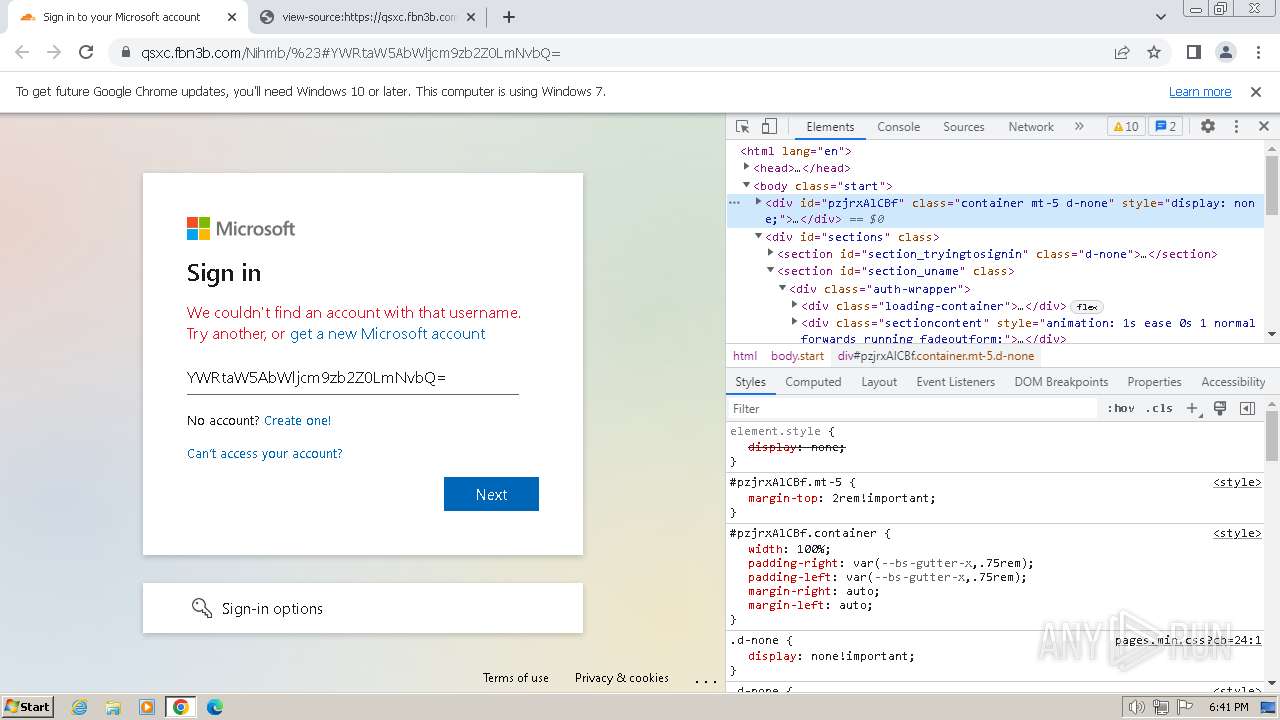Screen dimensions: 1280x720
Task: Click the Next button
Action: click(x=491, y=494)
